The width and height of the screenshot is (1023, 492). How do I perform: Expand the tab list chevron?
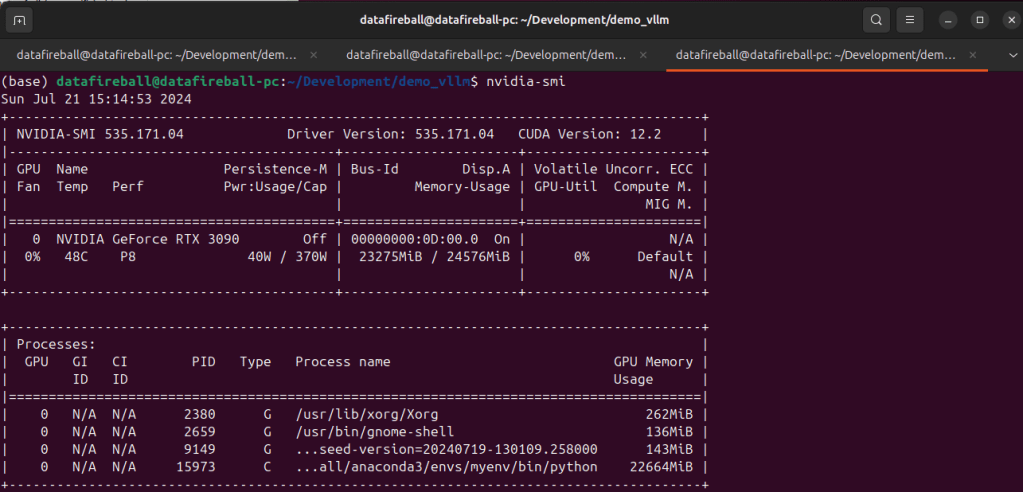[1005, 55]
